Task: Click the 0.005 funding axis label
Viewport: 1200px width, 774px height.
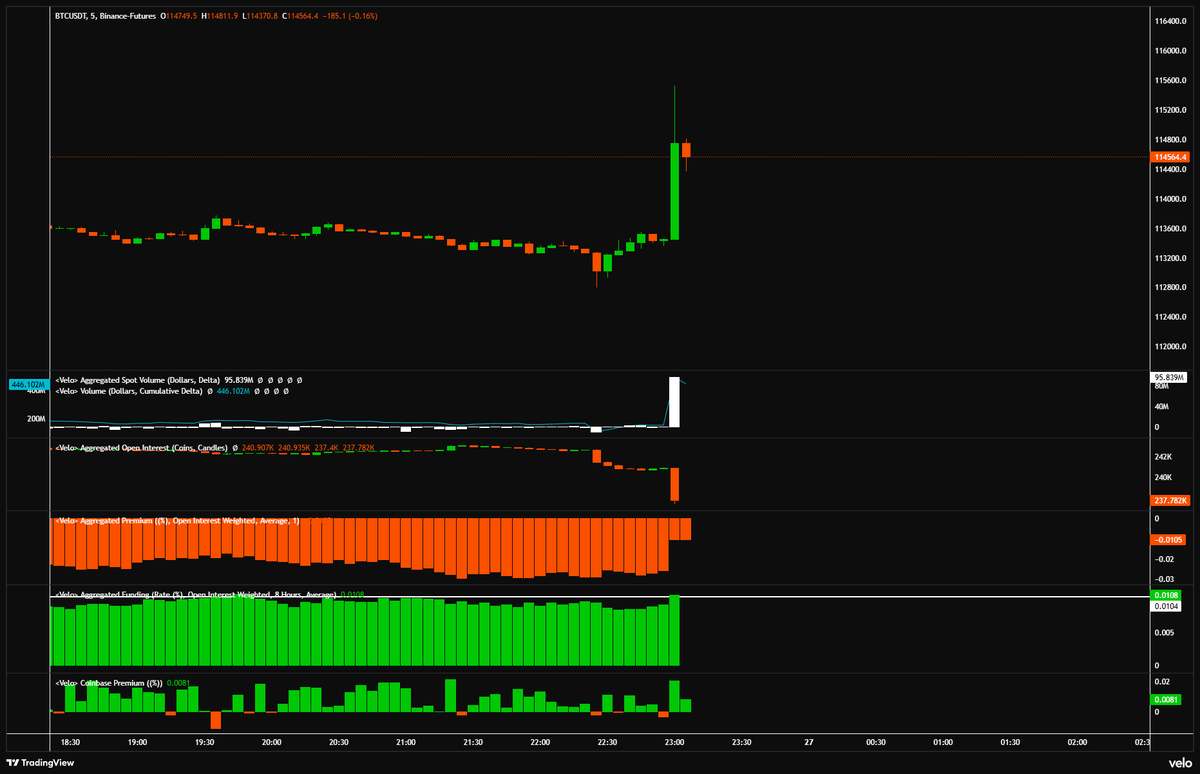Action: 1165,633
